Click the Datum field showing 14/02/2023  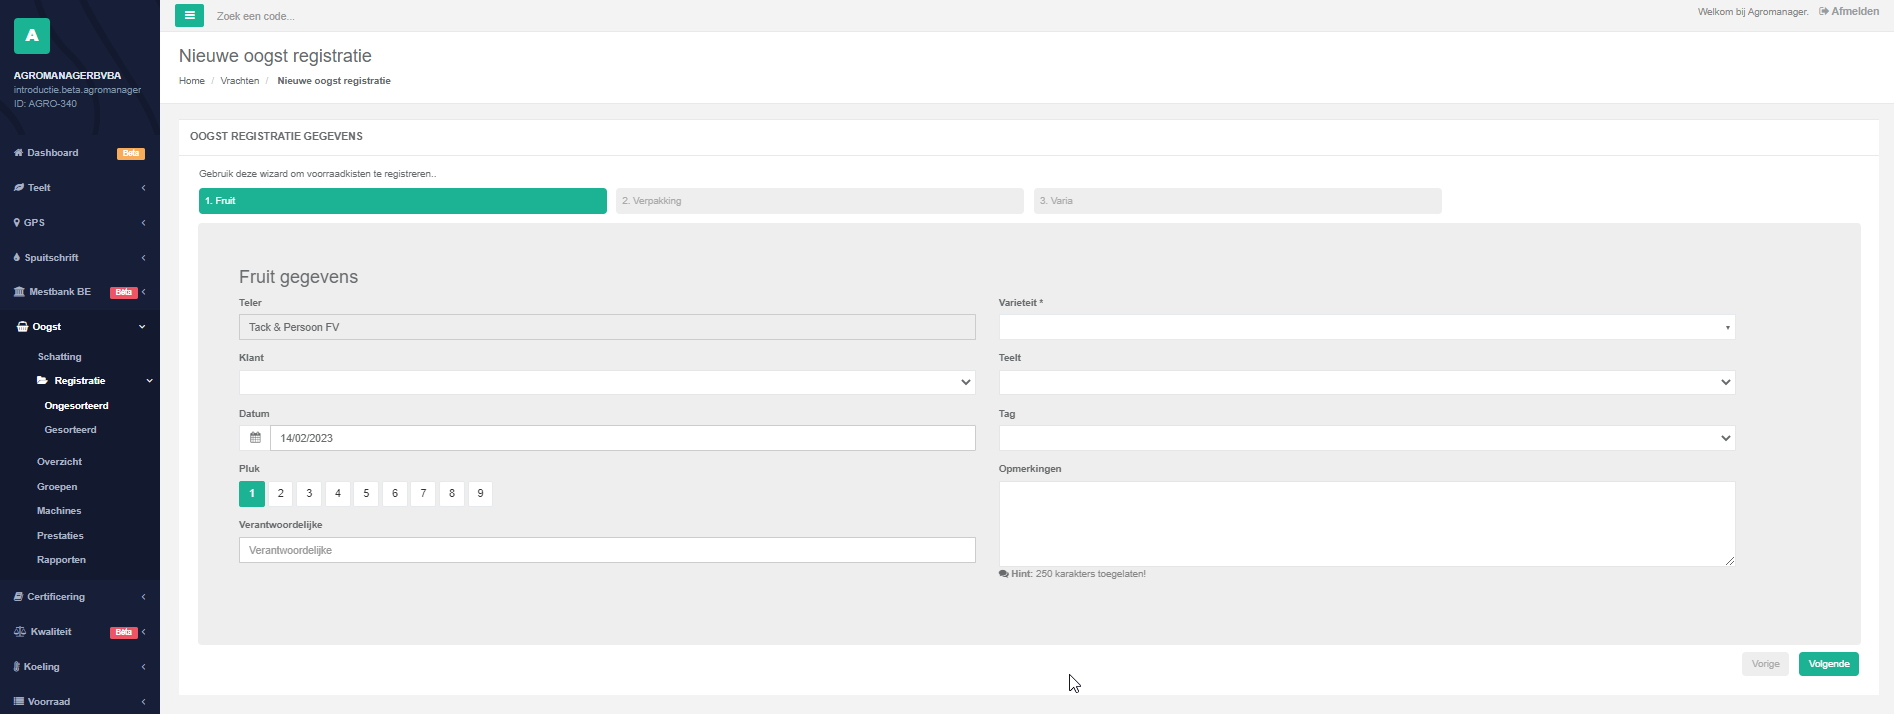[623, 438]
